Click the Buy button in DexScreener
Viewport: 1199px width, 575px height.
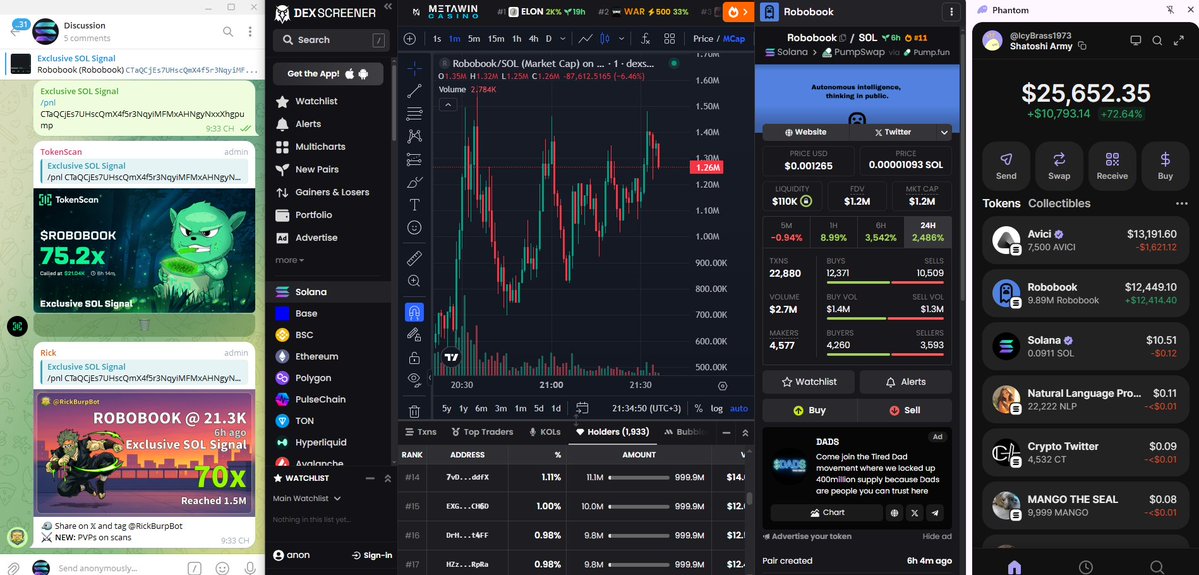coord(810,410)
